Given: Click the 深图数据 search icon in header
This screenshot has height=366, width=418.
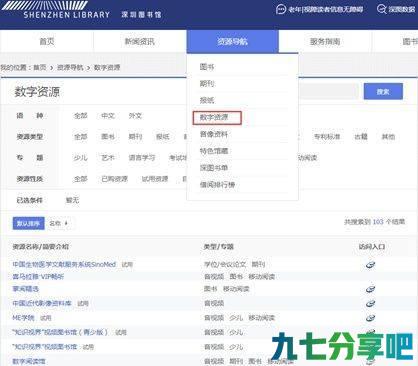Looking at the screenshot, I should (x=382, y=9).
